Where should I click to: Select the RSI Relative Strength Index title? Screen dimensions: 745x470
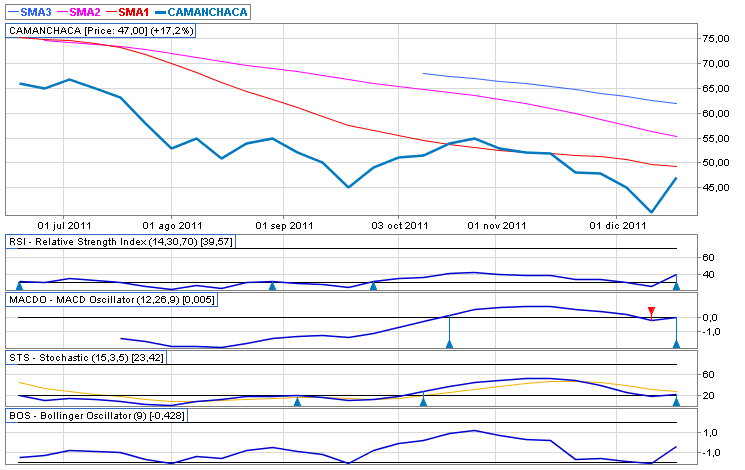[x=121, y=242]
